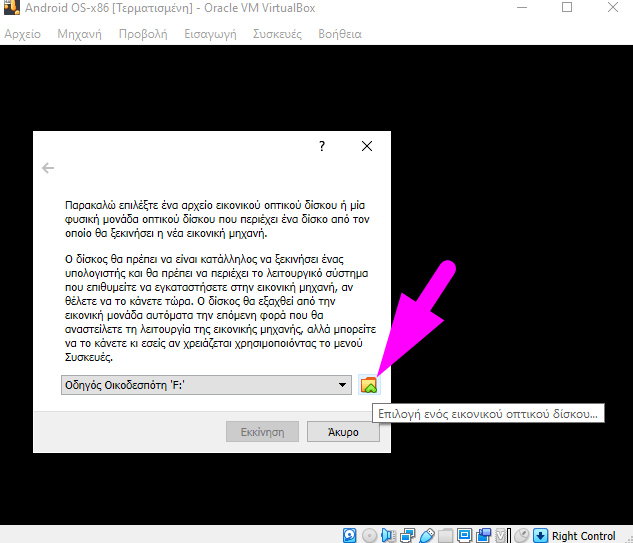633x543 pixels.
Task: Click the Εκκίνηση button
Action: (262, 432)
